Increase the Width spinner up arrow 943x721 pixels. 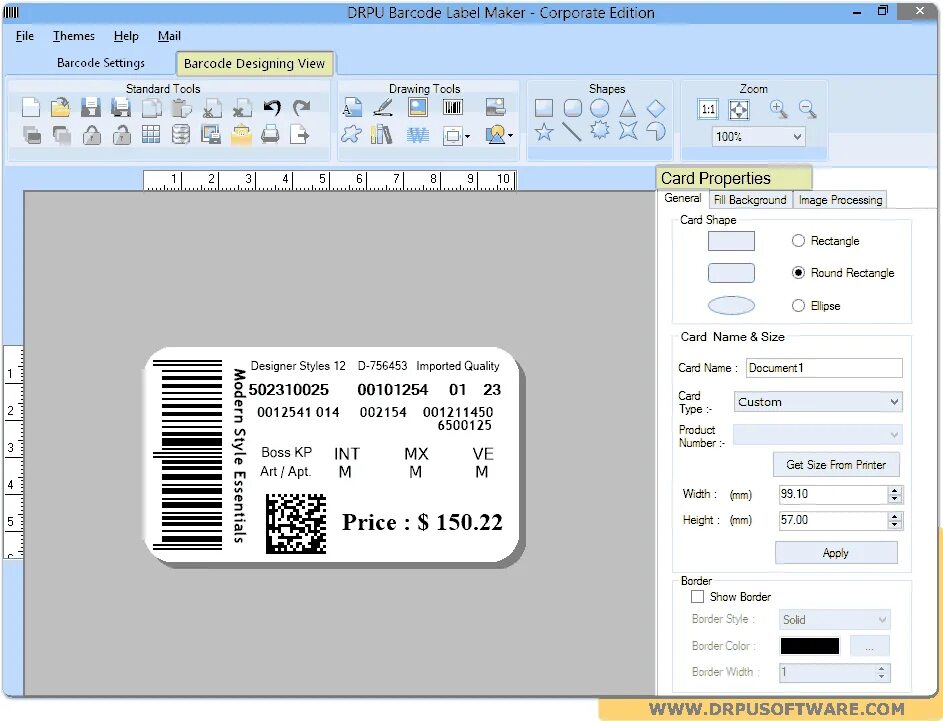click(x=895, y=490)
